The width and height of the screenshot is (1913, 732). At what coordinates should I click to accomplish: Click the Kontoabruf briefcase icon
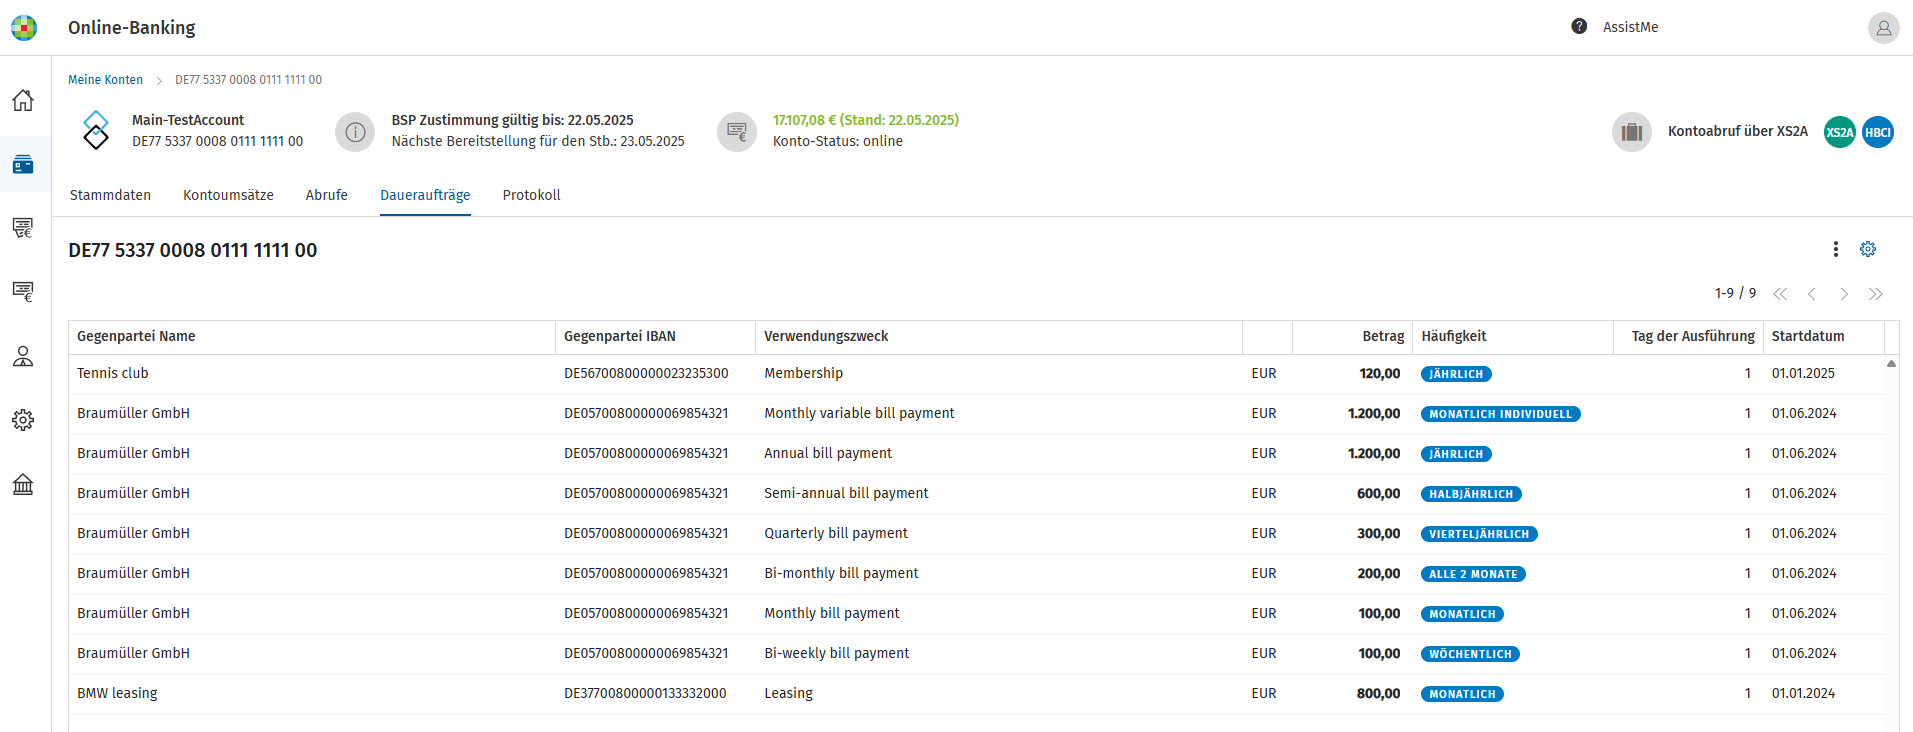click(x=1632, y=132)
